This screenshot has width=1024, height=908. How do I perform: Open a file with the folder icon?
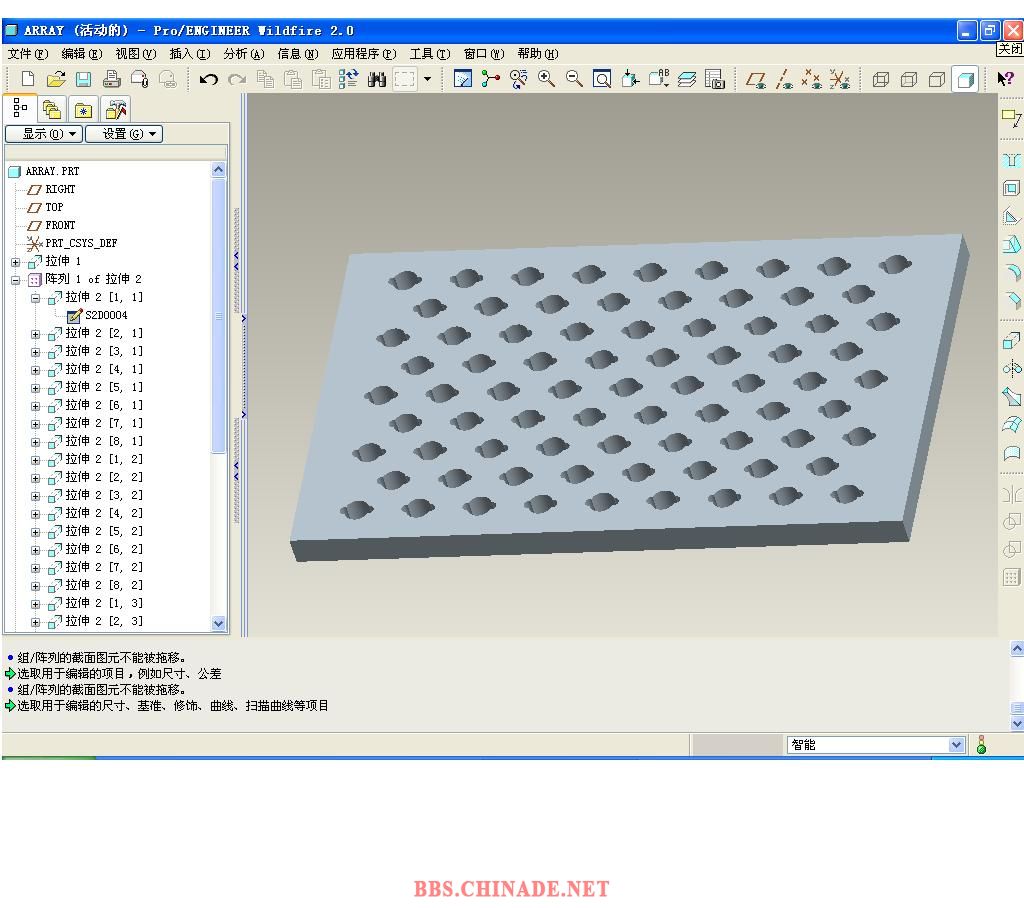click(x=56, y=79)
